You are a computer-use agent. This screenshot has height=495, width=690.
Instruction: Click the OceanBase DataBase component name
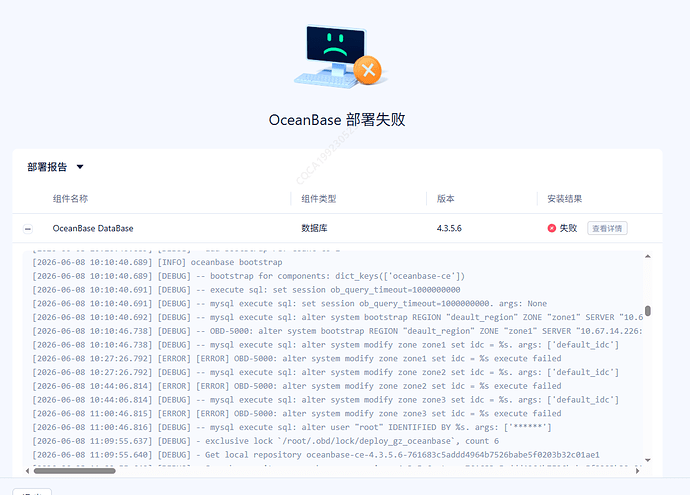(x=93, y=228)
